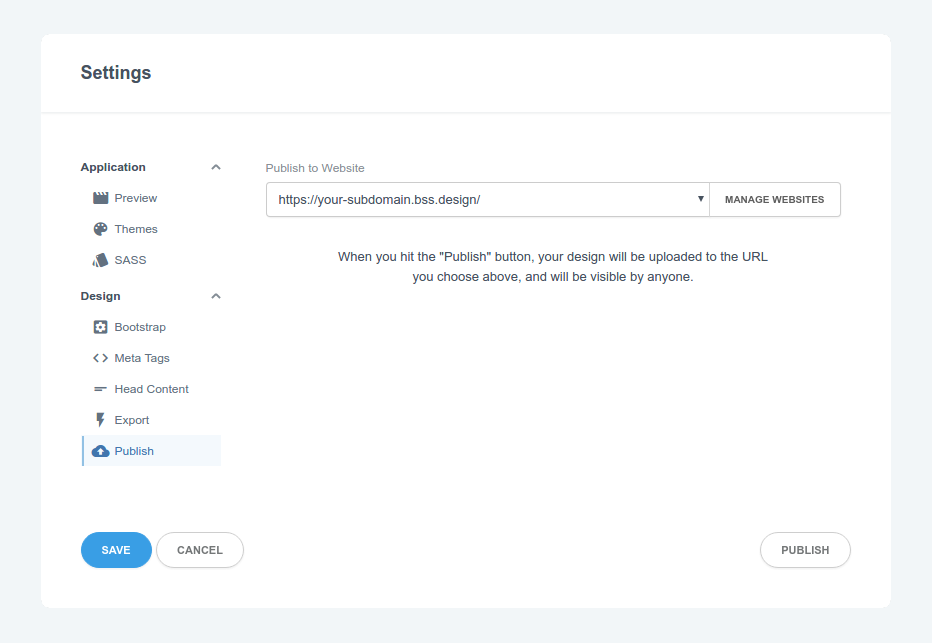This screenshot has height=643, width=932.
Task: Click the arrow of the website dropdown
Action: [701, 199]
